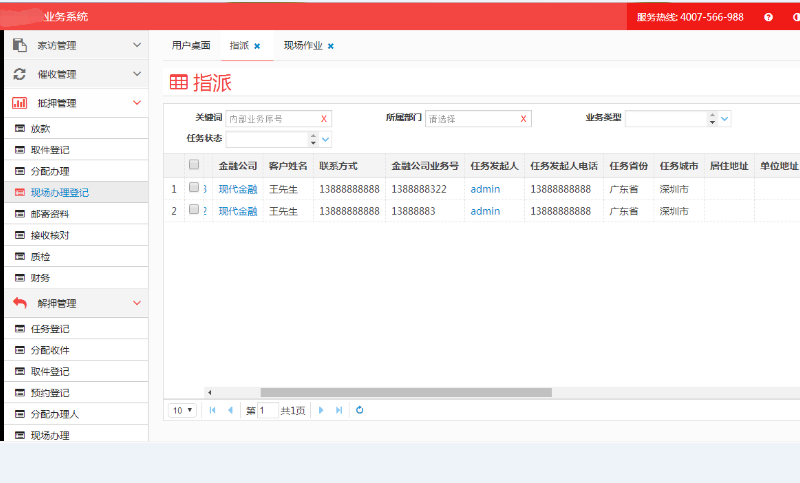Click the icon beside 分配办理

[20, 171]
